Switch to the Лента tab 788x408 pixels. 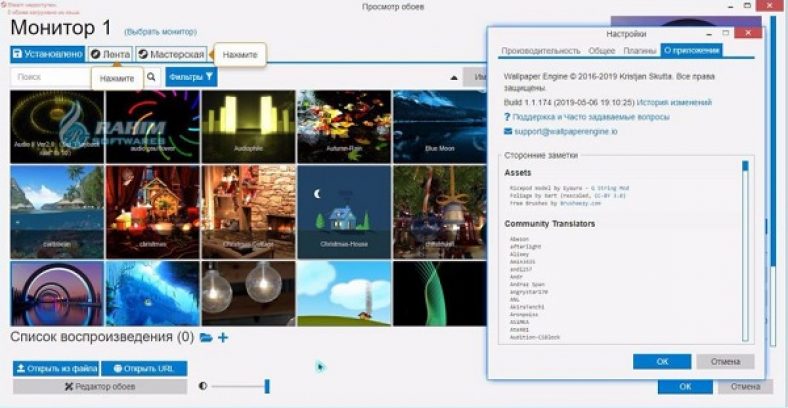point(111,54)
